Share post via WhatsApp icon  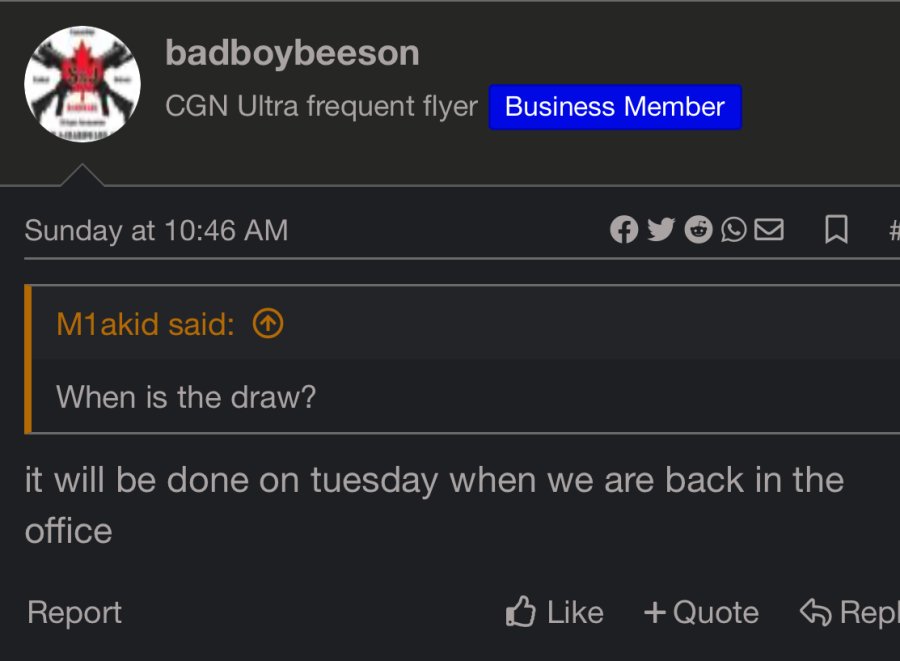[733, 230]
